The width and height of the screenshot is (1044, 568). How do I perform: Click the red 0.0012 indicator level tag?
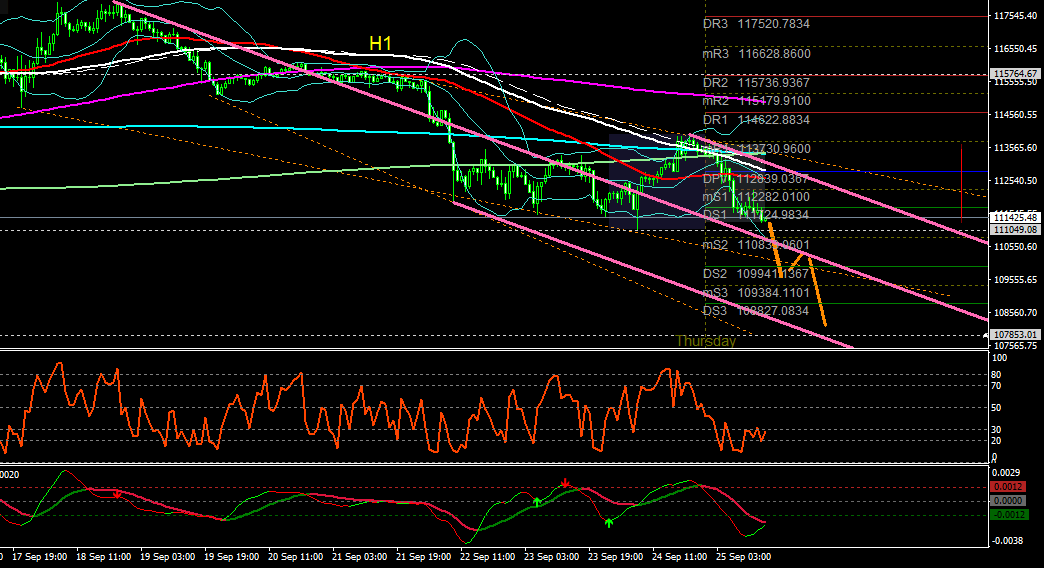(1008, 487)
